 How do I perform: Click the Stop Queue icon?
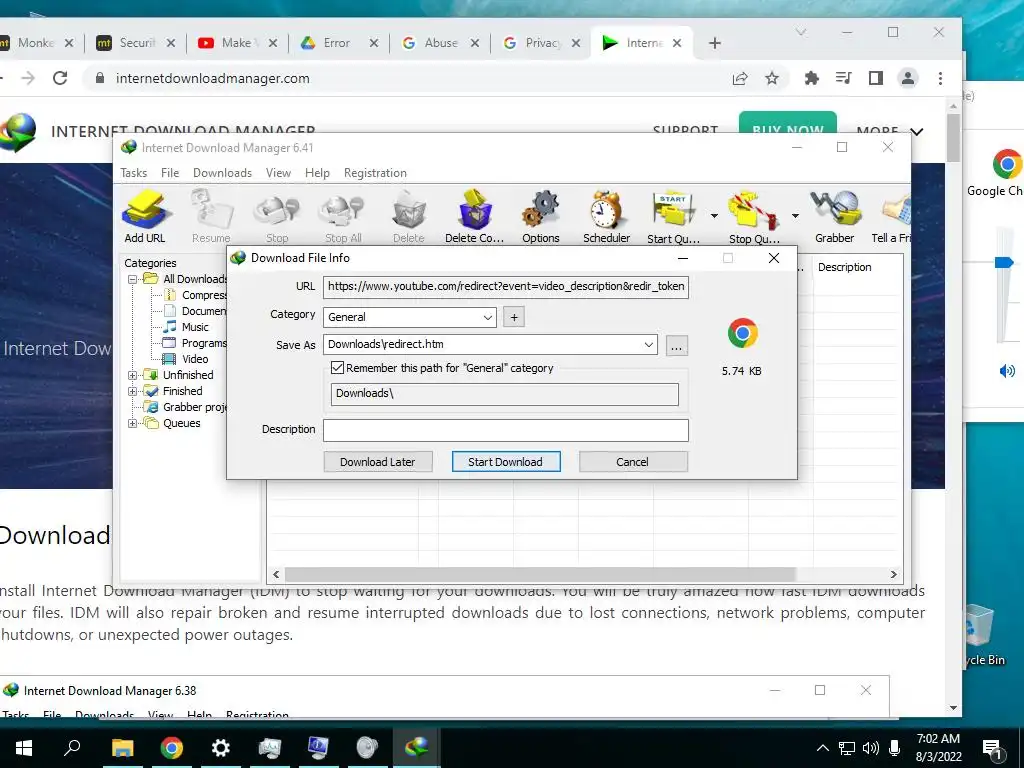(x=754, y=216)
